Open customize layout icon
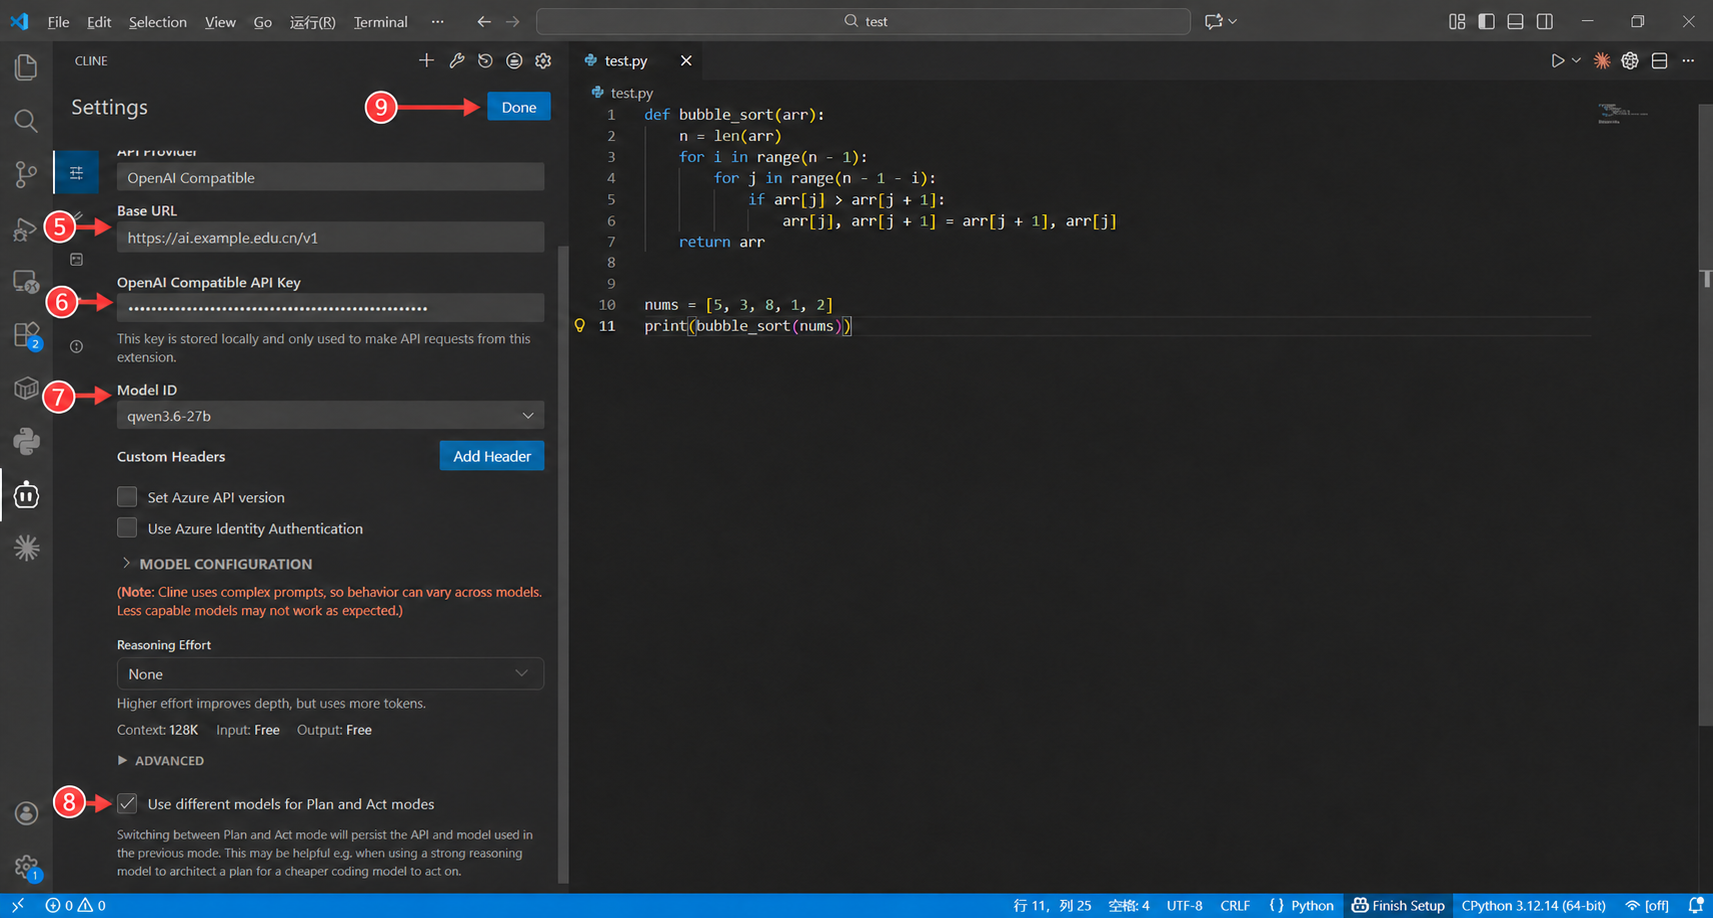The image size is (1713, 918). click(x=1457, y=21)
